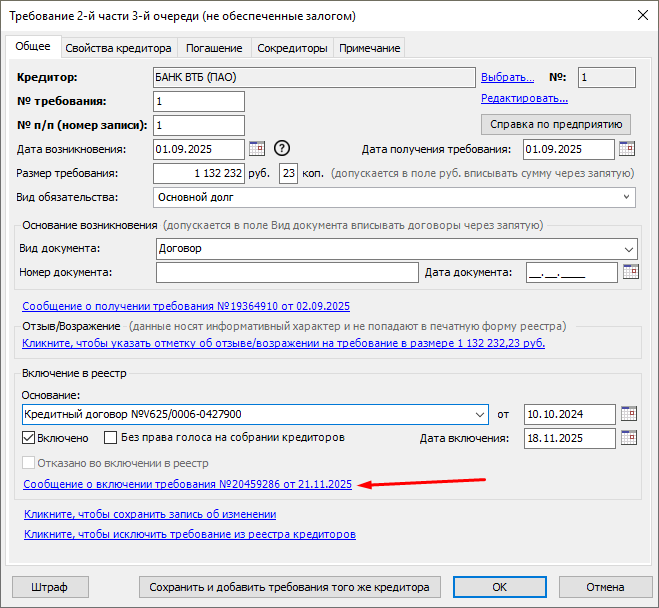Click the question mark help icon
The height and width of the screenshot is (608, 659).
coord(282,149)
